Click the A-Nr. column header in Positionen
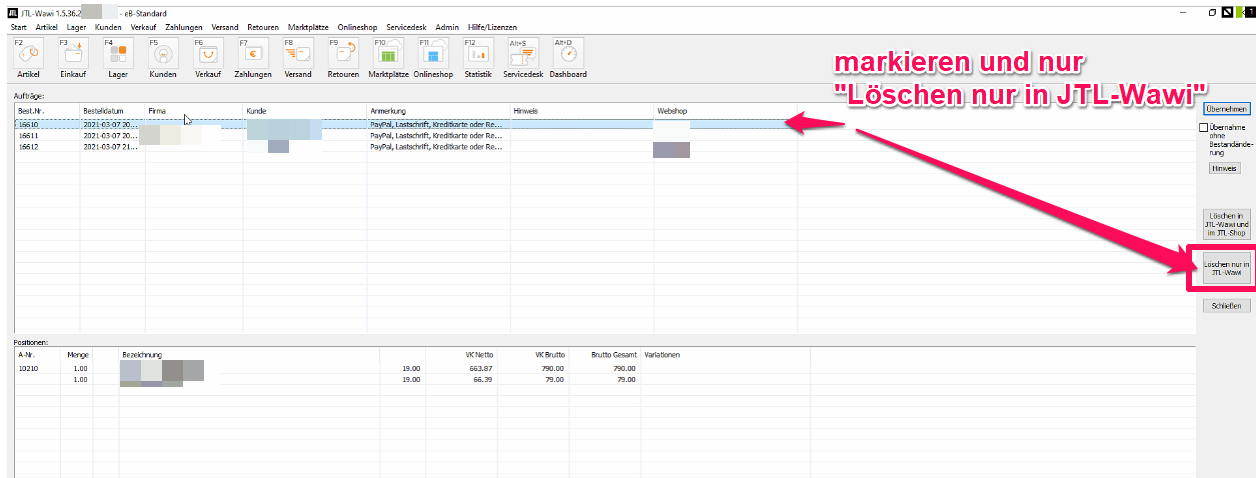Image resolution: width=1256 pixels, height=478 pixels. pyautogui.click(x=35, y=354)
